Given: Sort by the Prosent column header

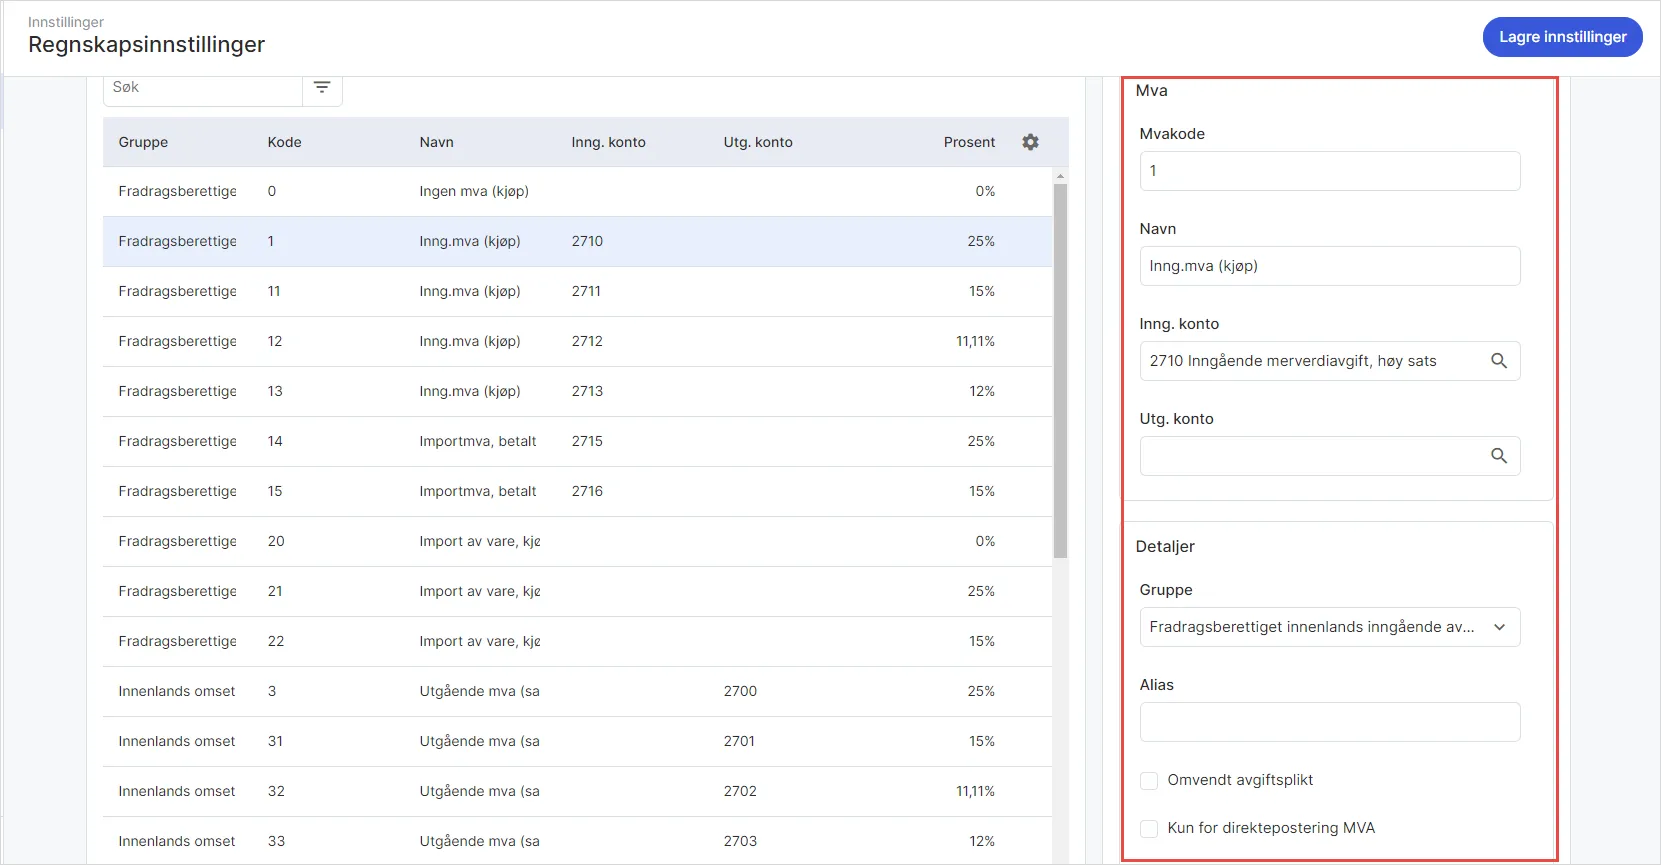Looking at the screenshot, I should pyautogui.click(x=969, y=142).
